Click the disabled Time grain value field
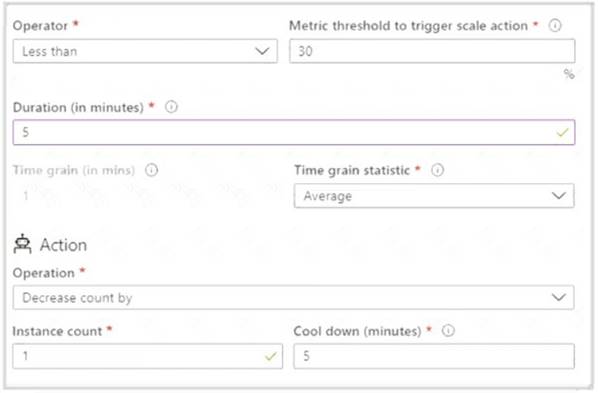The width and height of the screenshot is (598, 393). click(147, 196)
